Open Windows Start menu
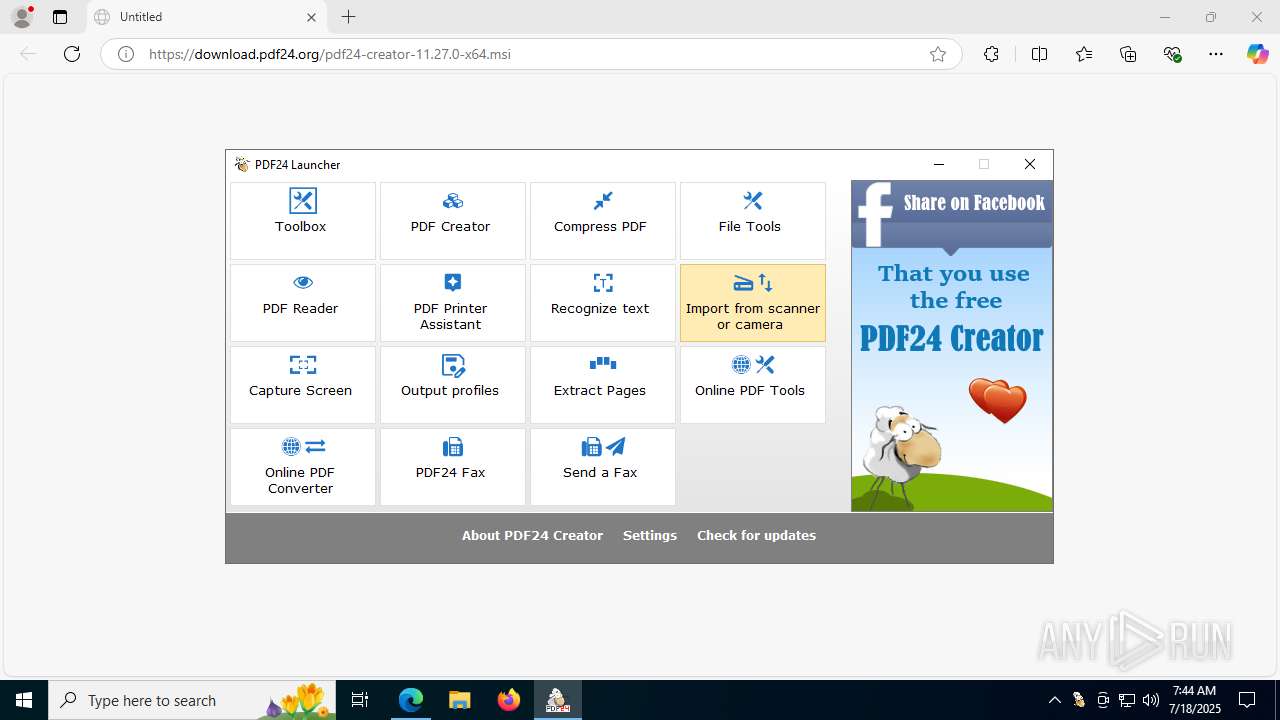The height and width of the screenshot is (720, 1280). point(24,700)
